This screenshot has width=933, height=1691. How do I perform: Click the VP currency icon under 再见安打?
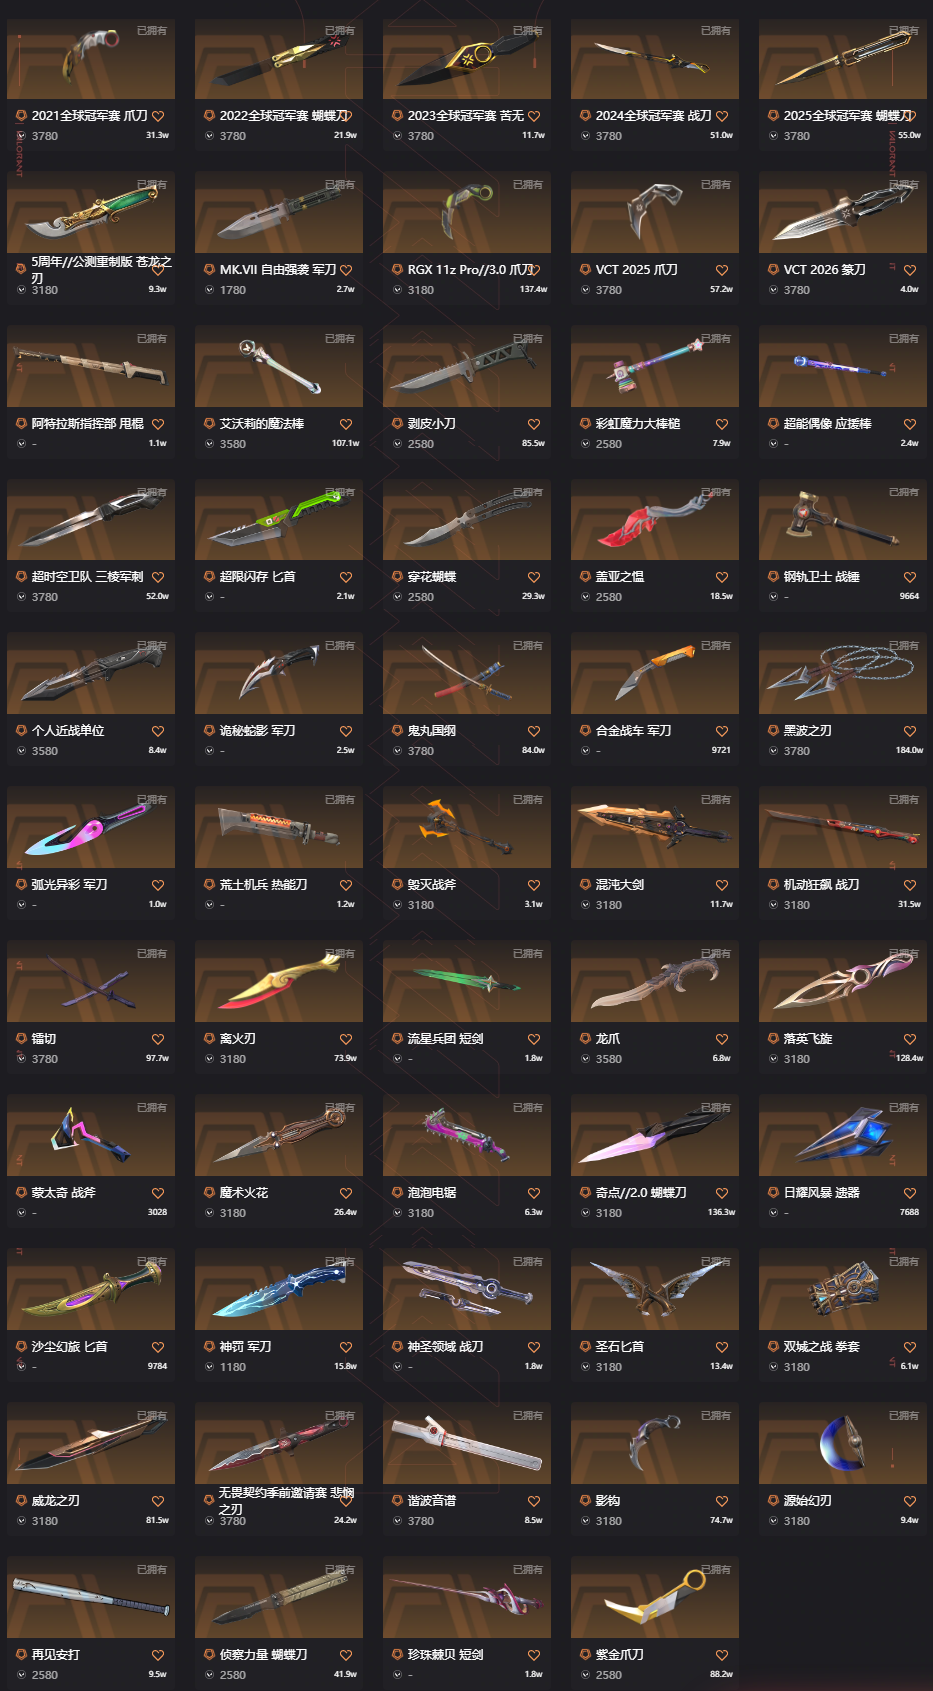click(x=21, y=1675)
